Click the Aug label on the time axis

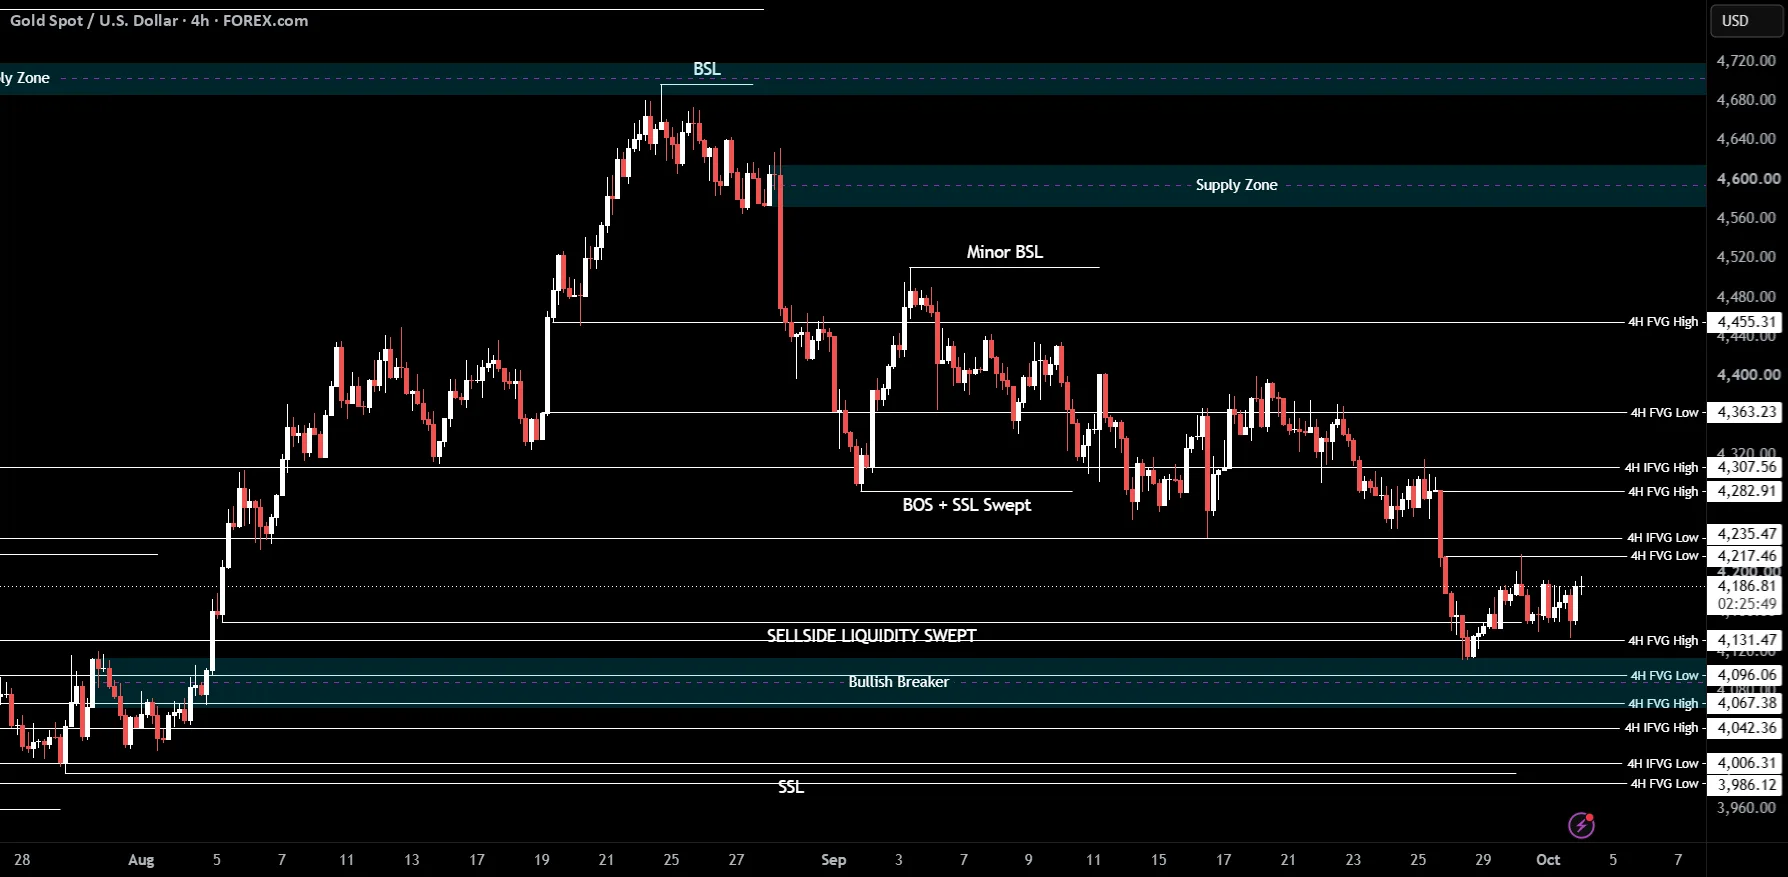tap(141, 860)
